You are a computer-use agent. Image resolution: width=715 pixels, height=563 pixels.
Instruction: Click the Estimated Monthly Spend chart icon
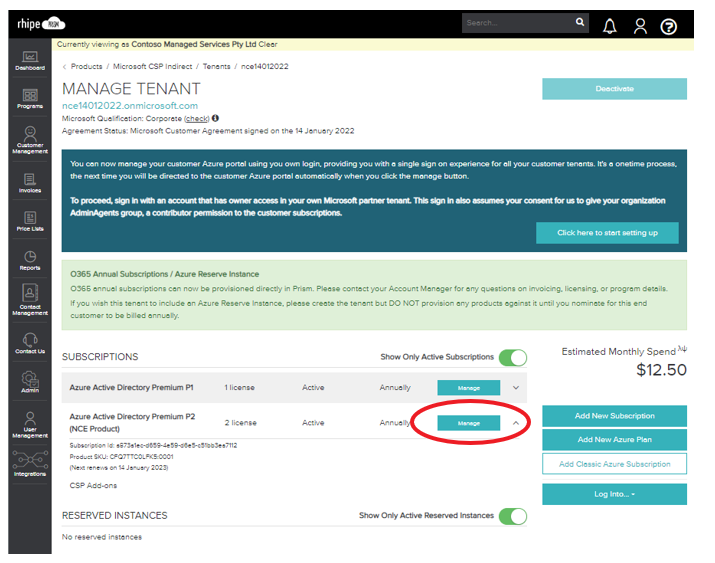tap(682, 349)
